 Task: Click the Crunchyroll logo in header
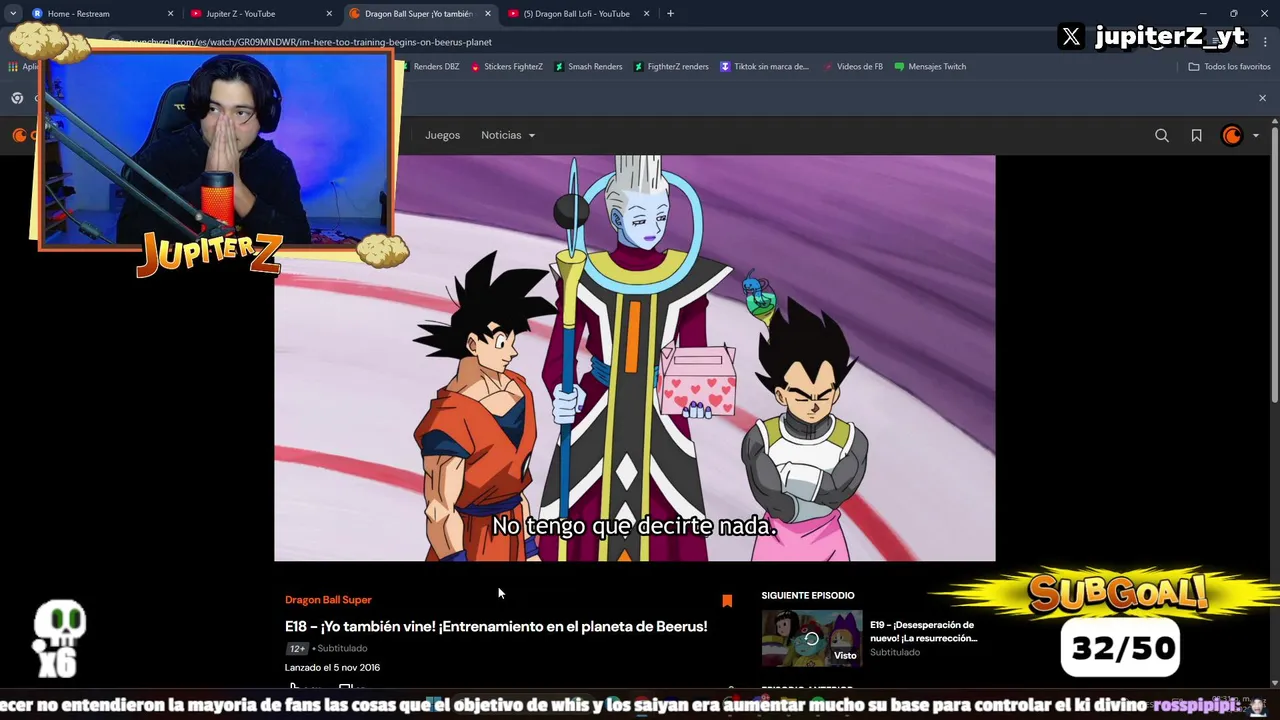tap(19, 135)
